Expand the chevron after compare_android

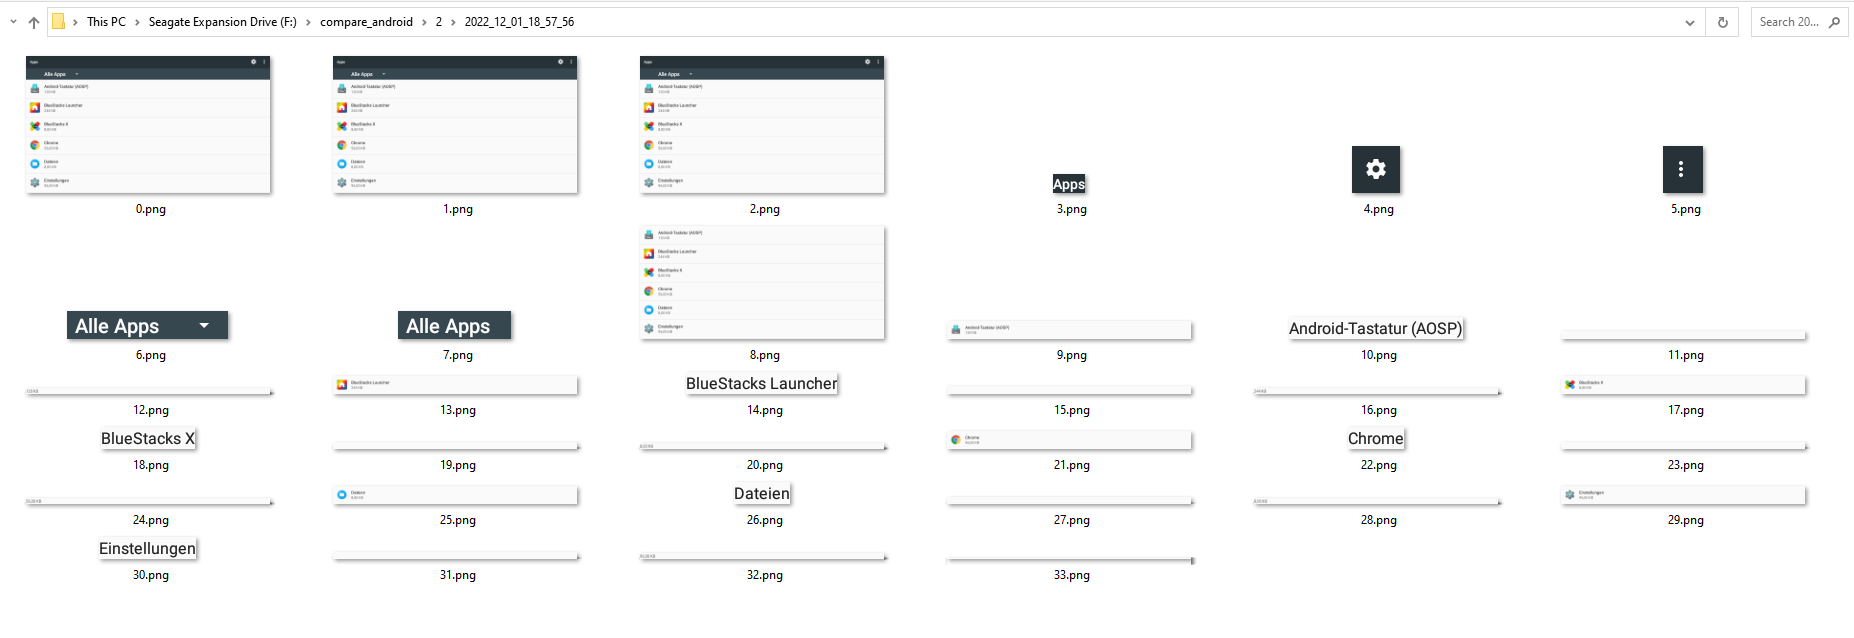424,22
